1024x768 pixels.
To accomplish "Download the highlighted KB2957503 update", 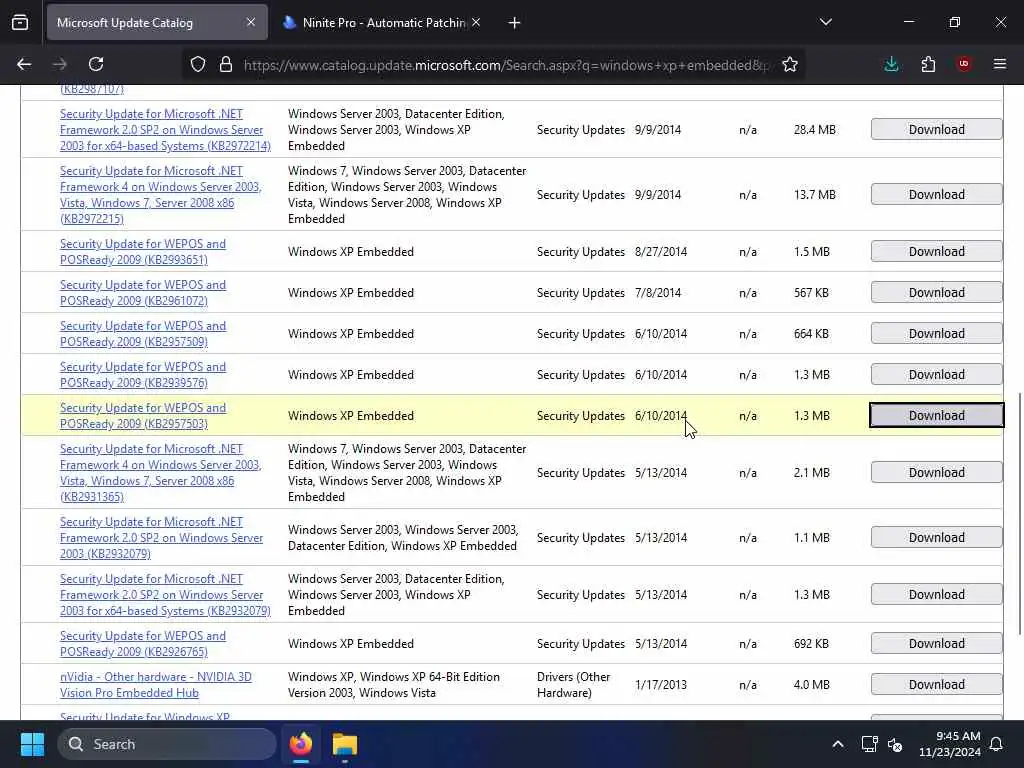I will pos(936,415).
